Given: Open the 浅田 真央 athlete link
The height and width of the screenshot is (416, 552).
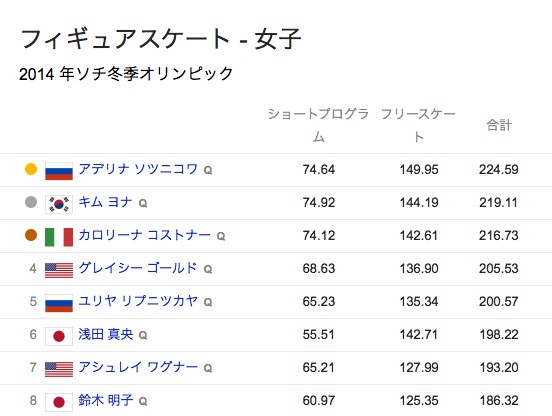Looking at the screenshot, I should pos(106,334).
